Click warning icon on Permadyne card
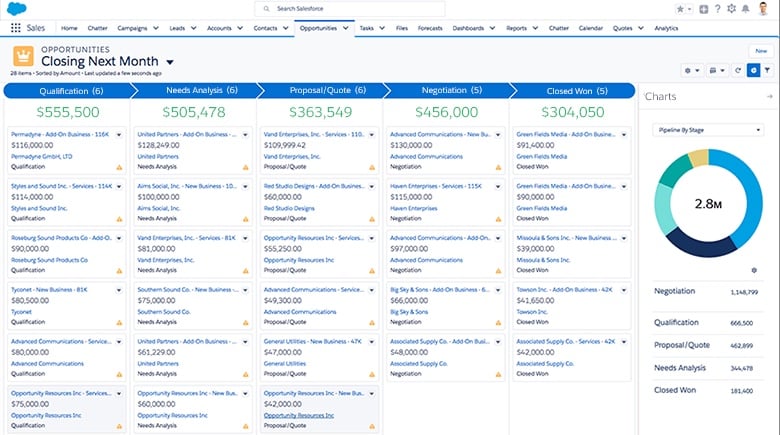The width and height of the screenshot is (780, 435). pos(119,168)
